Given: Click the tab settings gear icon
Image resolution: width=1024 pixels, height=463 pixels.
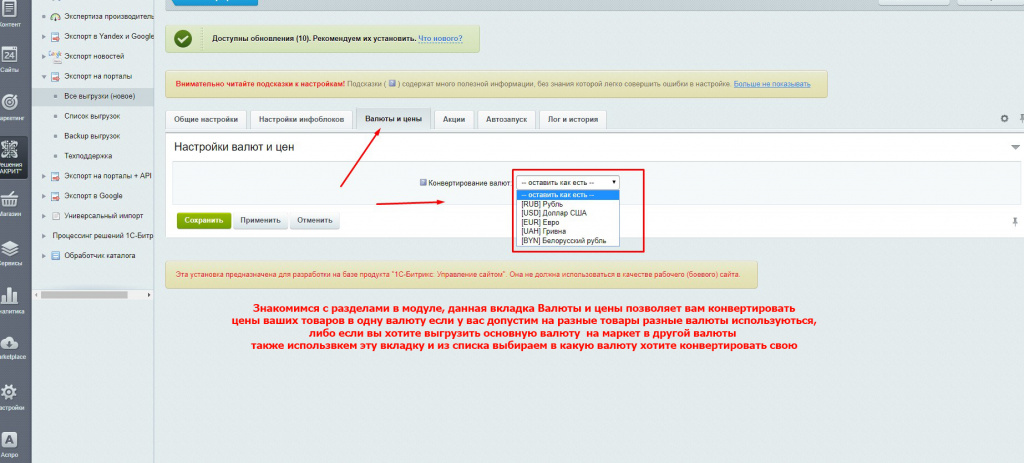Looking at the screenshot, I should click(x=1005, y=118).
